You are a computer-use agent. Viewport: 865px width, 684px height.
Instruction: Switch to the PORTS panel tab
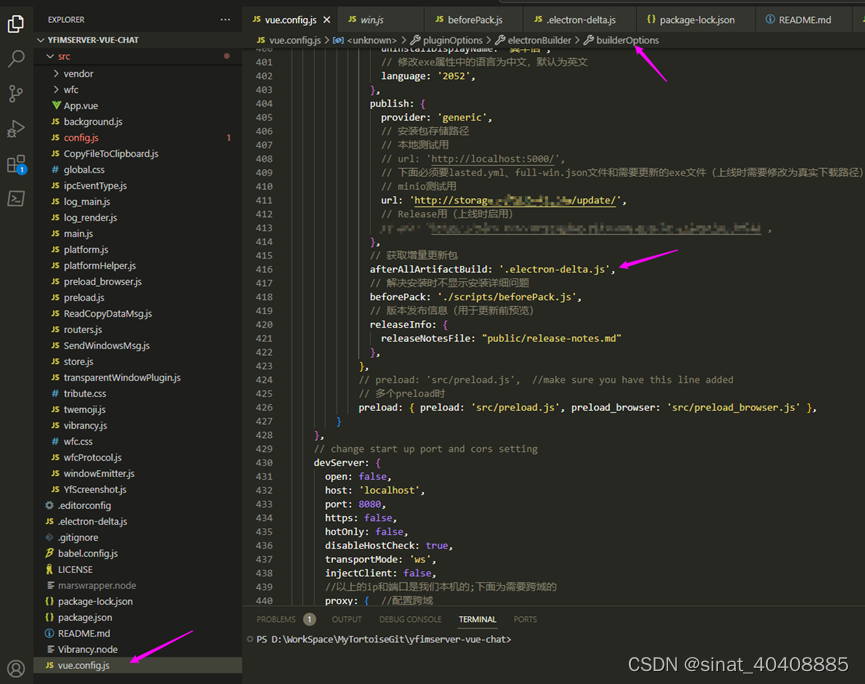point(524,619)
